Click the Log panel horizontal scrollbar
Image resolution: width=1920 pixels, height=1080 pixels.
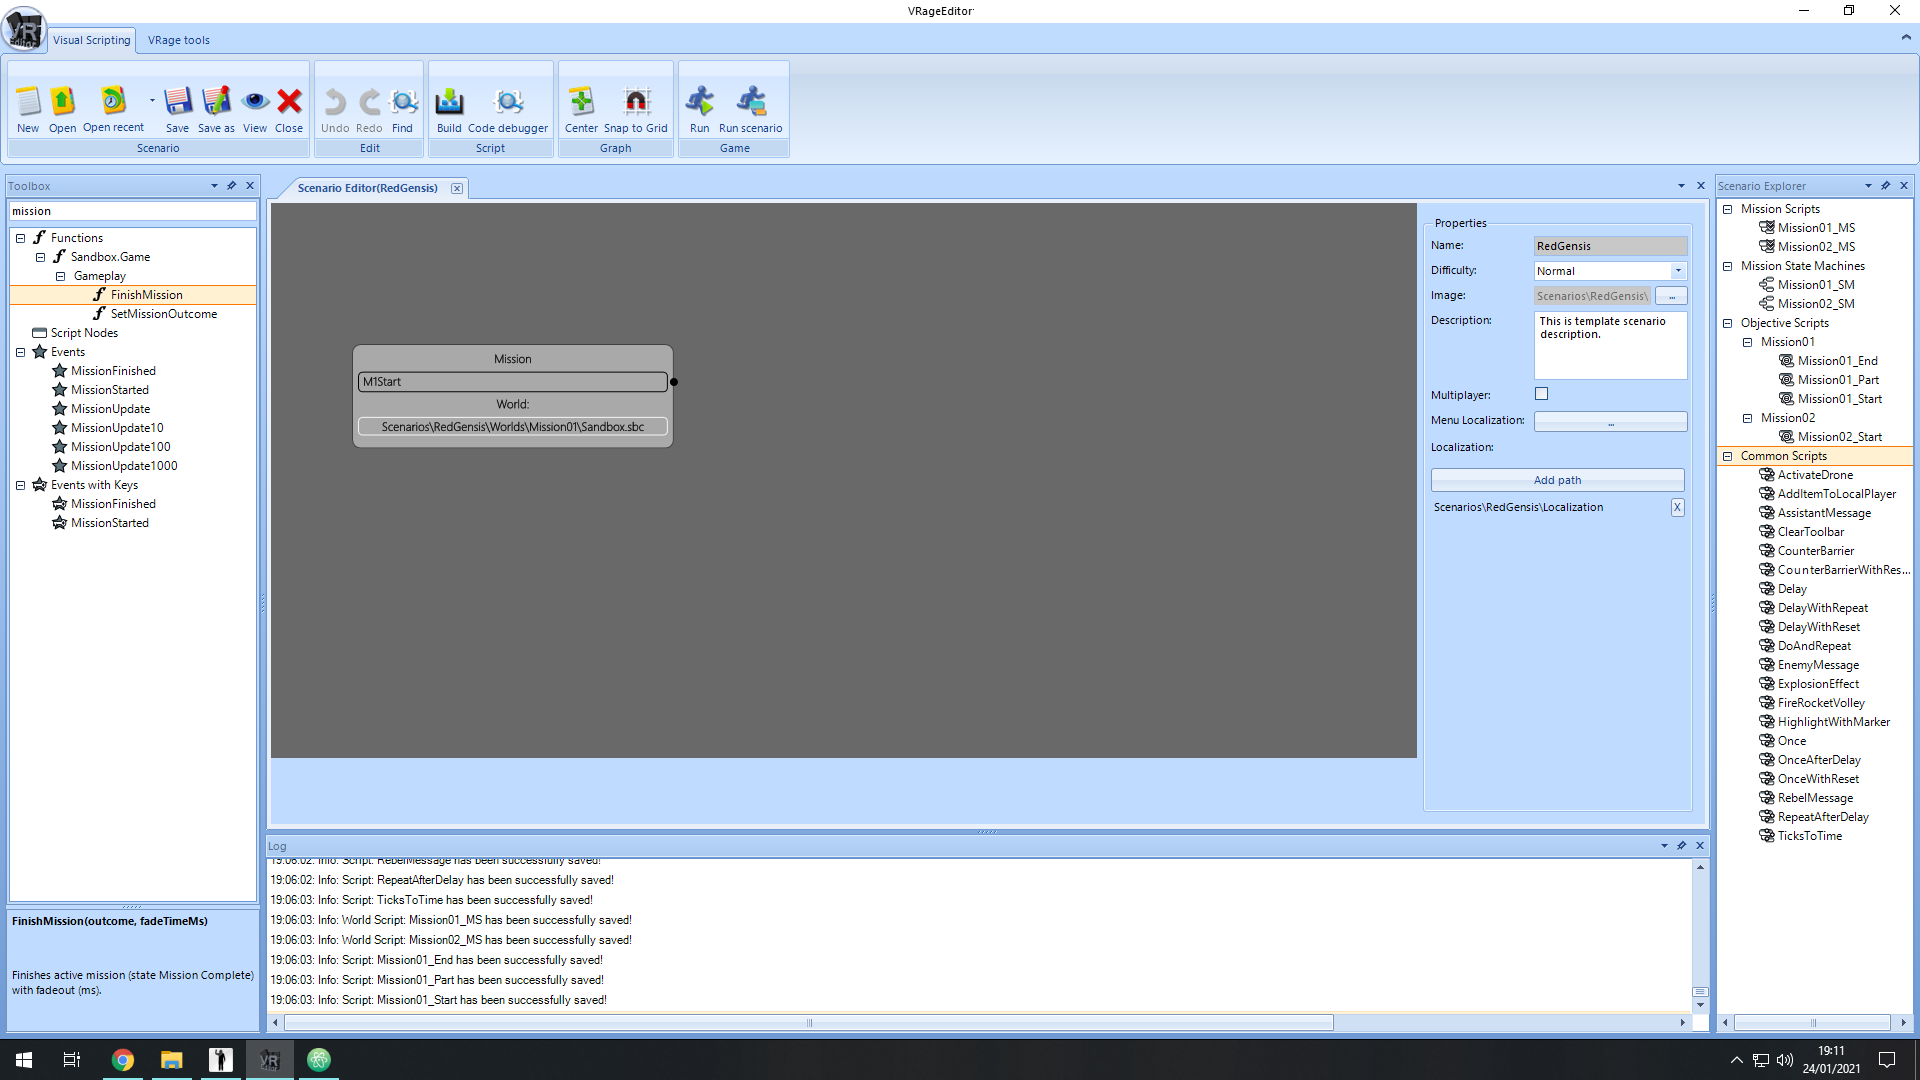click(x=808, y=1023)
